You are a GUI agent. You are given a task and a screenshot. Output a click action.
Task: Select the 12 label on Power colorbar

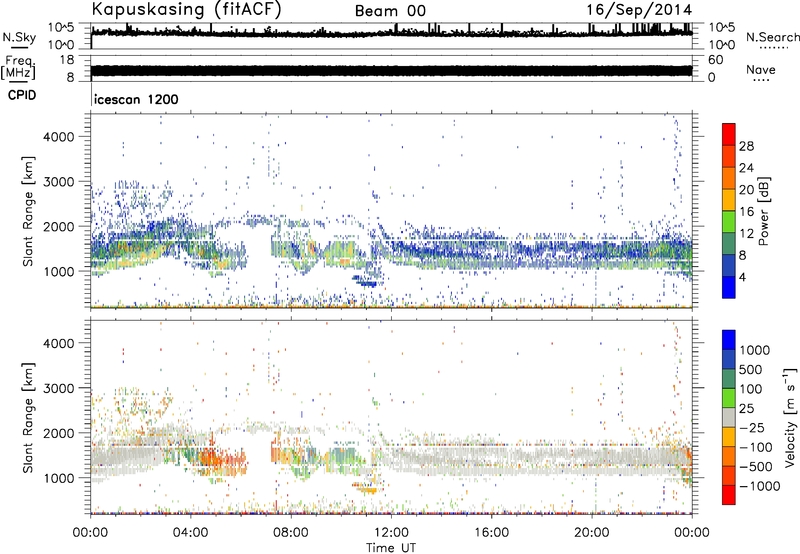click(746, 234)
